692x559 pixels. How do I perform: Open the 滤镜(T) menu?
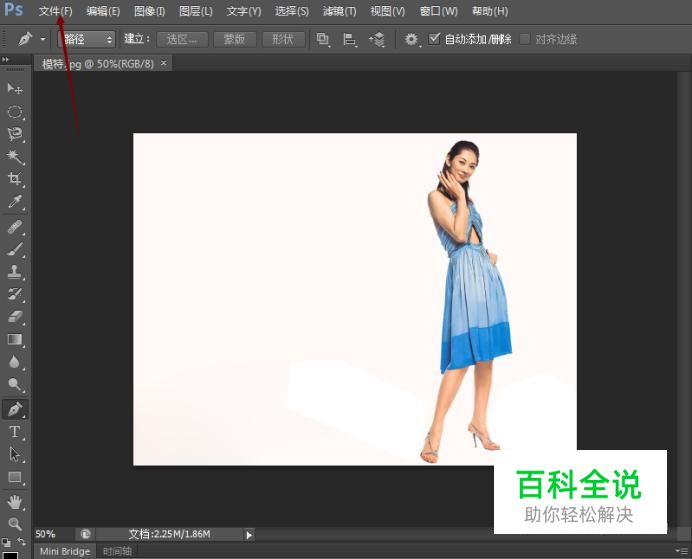click(x=339, y=11)
